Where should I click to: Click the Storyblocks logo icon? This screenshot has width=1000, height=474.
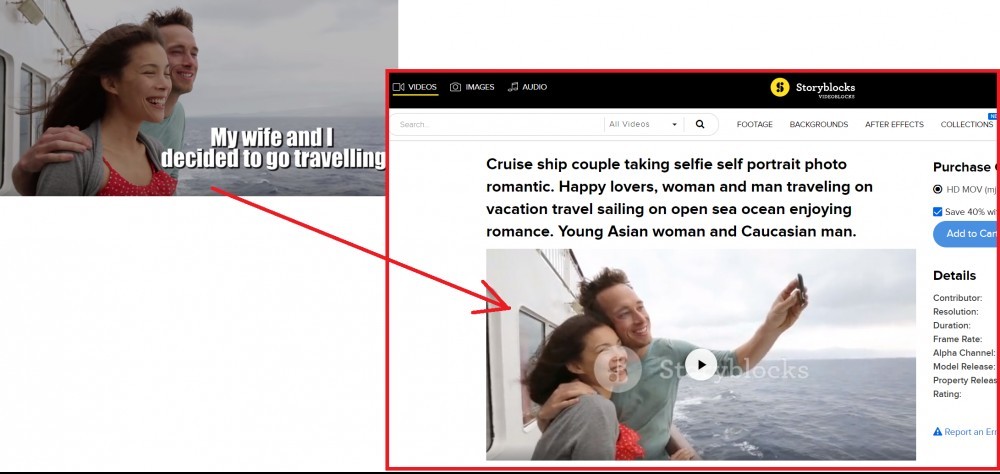pos(779,87)
